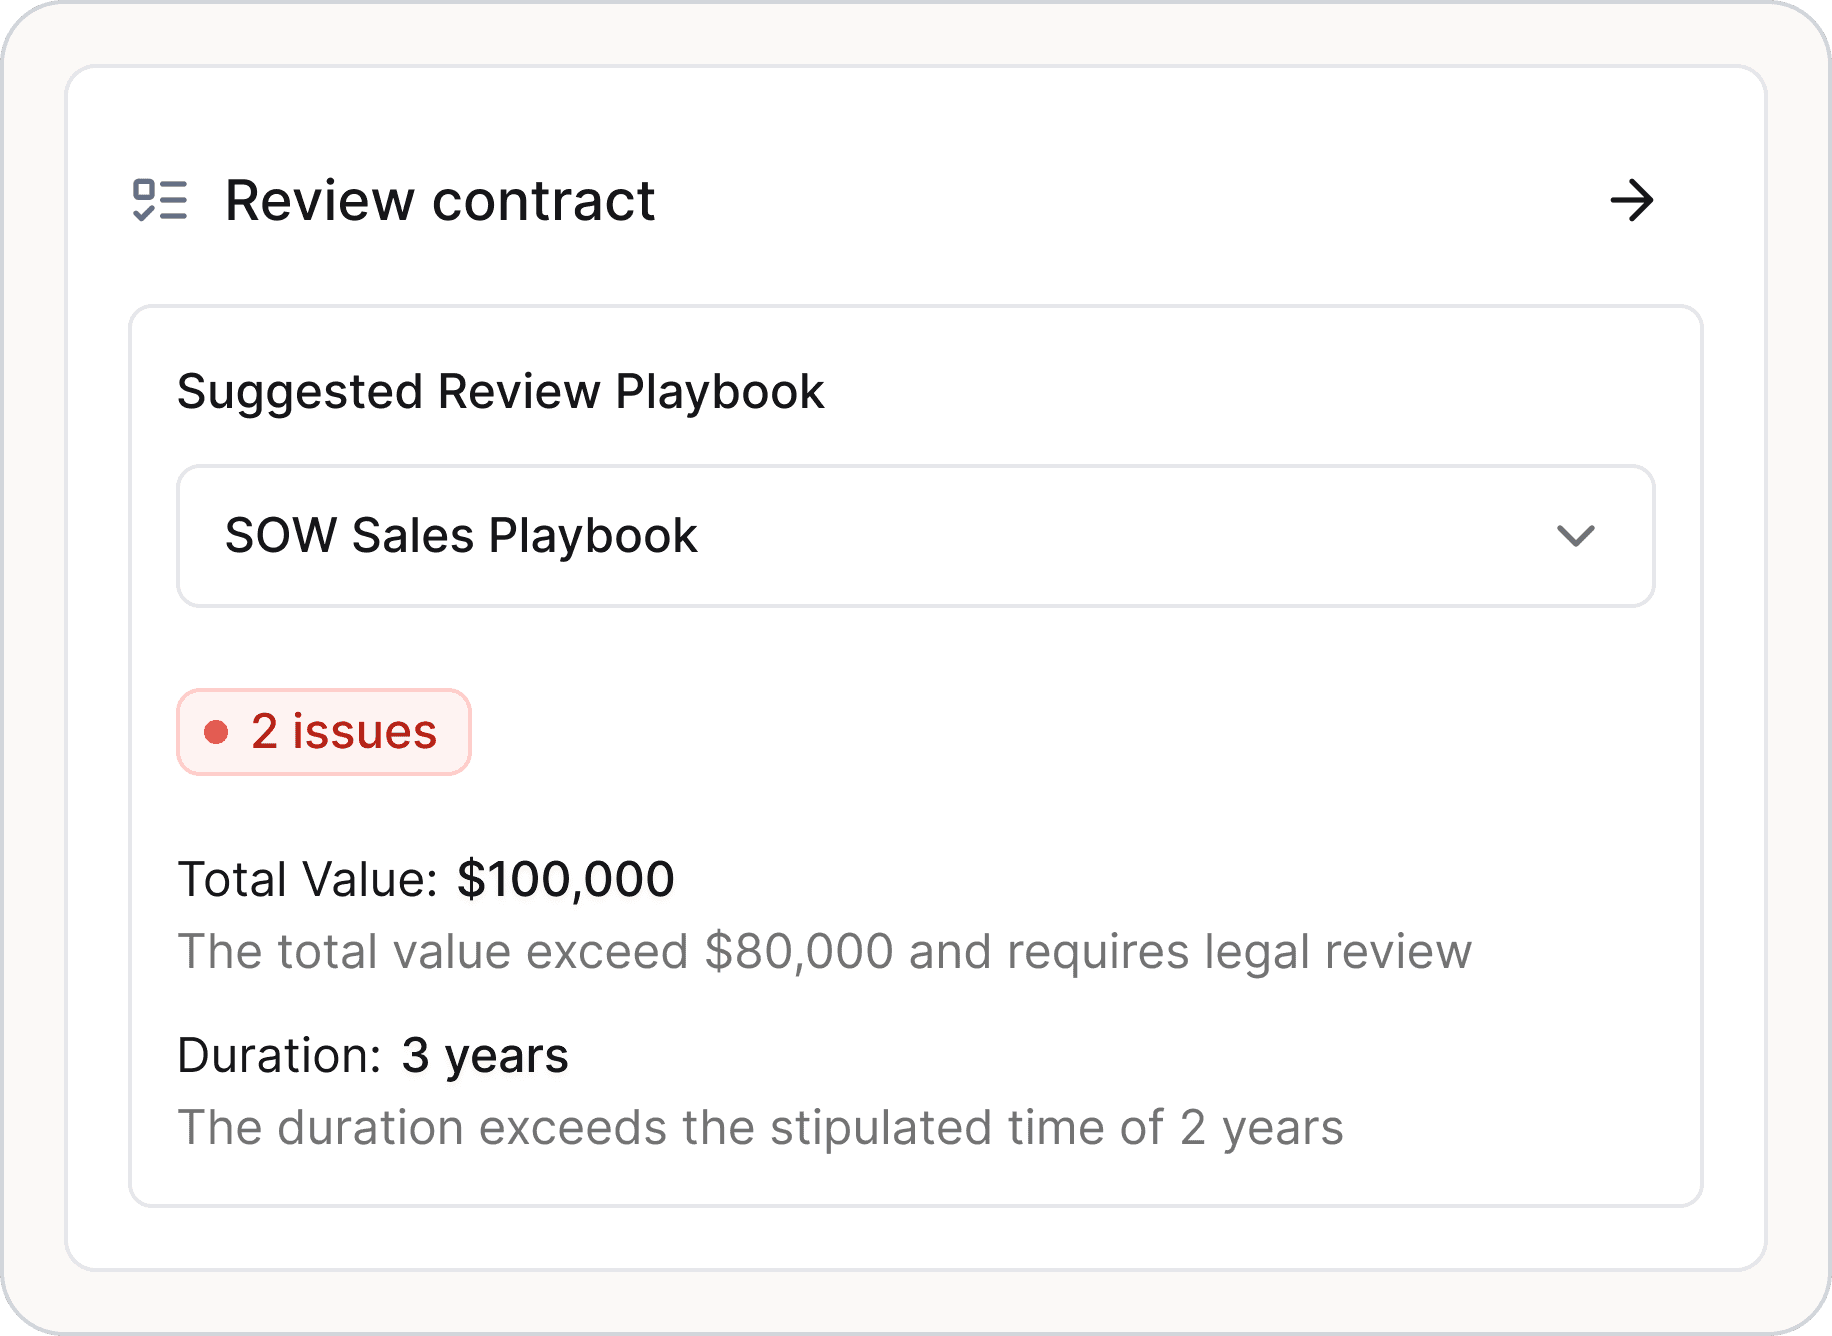
Task: Click the legal review warning text
Action: pyautogui.click(x=823, y=951)
